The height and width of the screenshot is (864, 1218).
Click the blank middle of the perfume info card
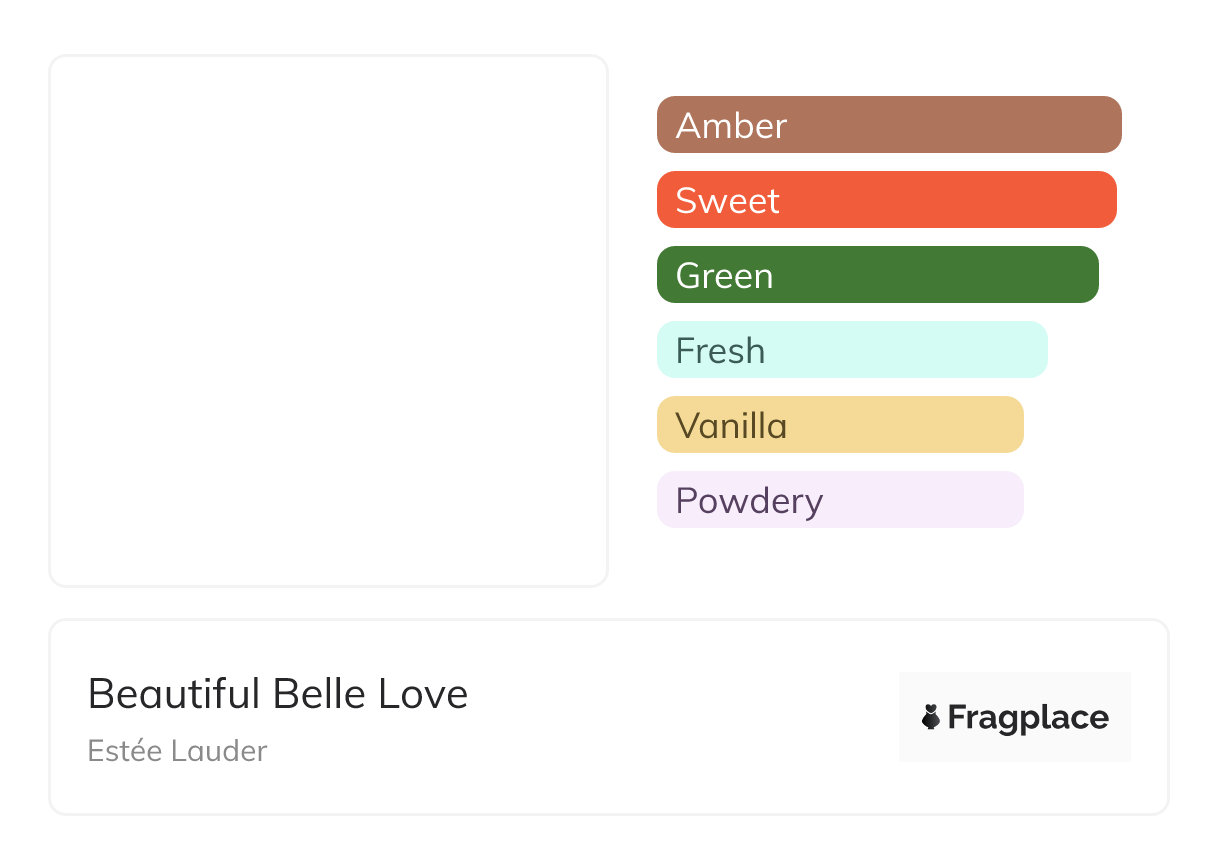pyautogui.click(x=680, y=717)
